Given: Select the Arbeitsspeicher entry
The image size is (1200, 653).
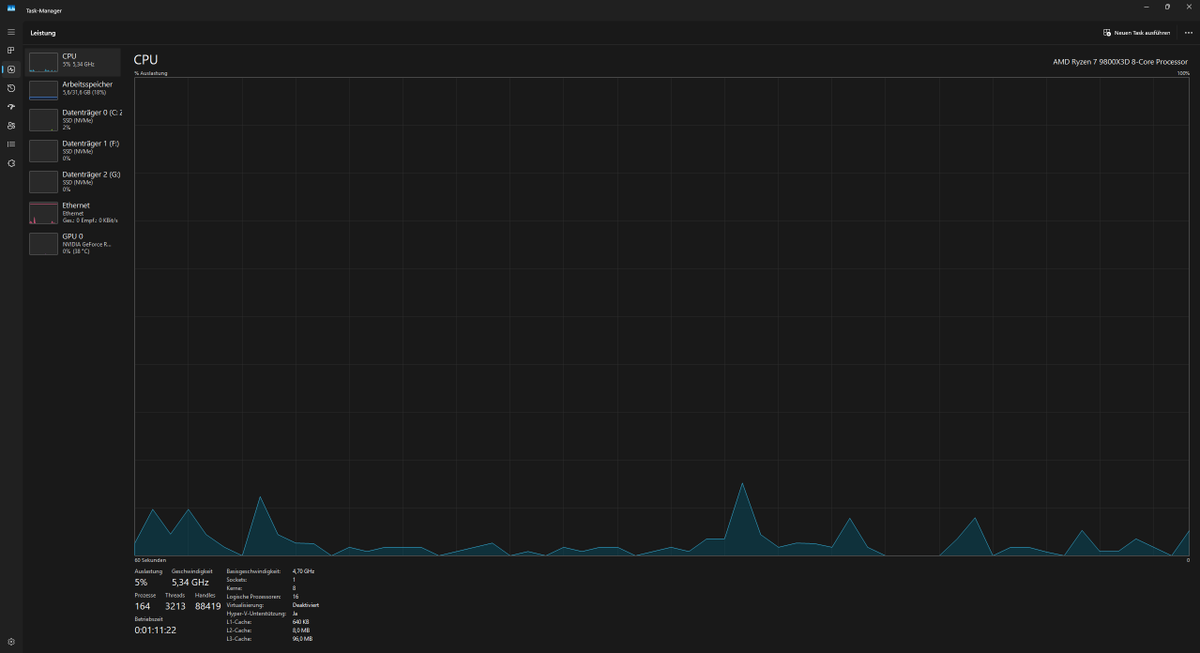Looking at the screenshot, I should click(73, 89).
